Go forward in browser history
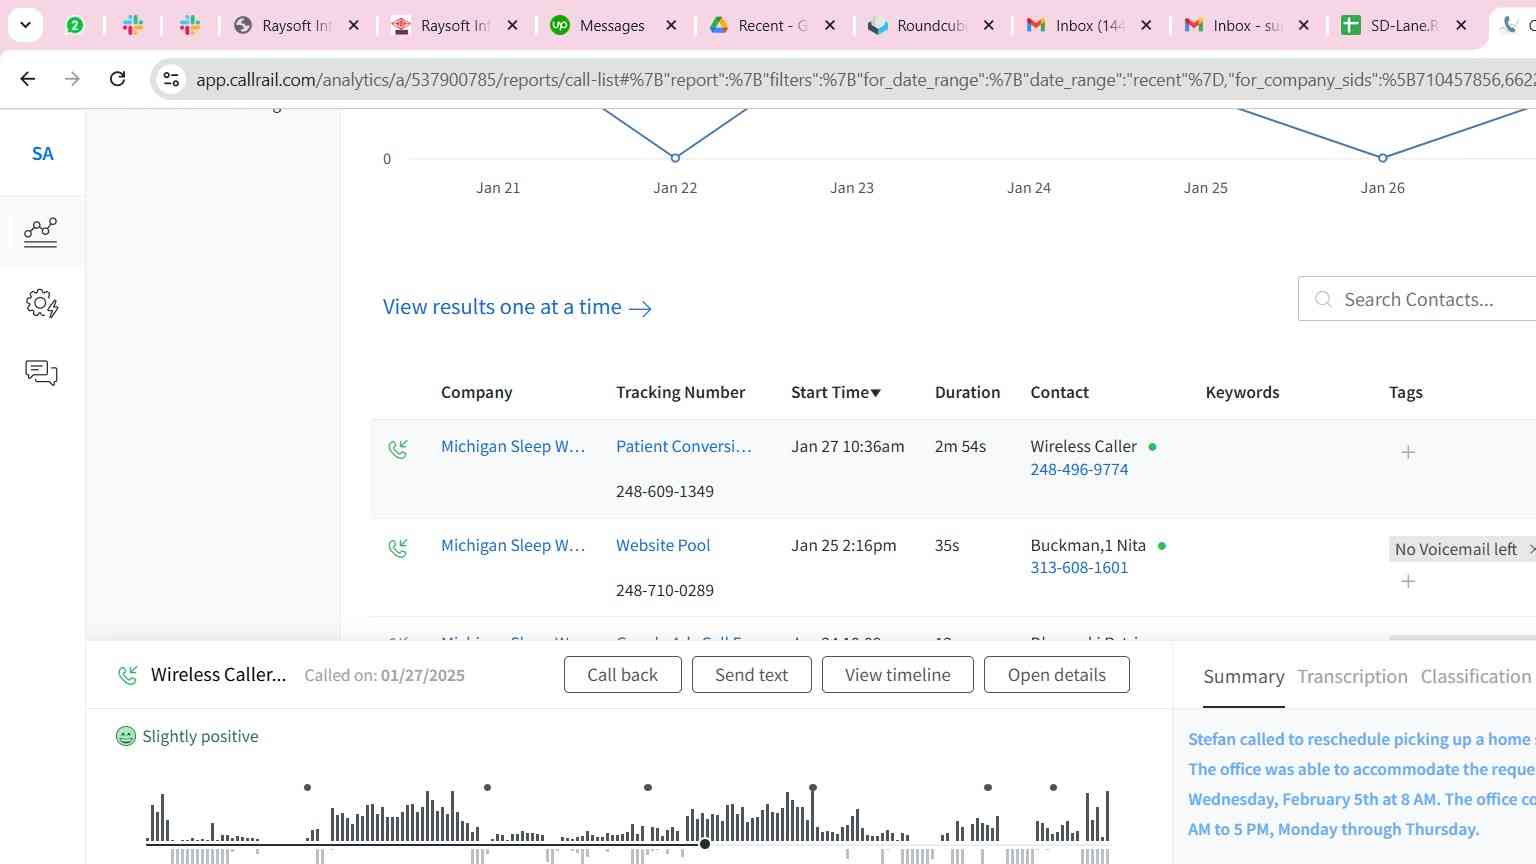Image resolution: width=1536 pixels, height=864 pixels. click(72, 78)
